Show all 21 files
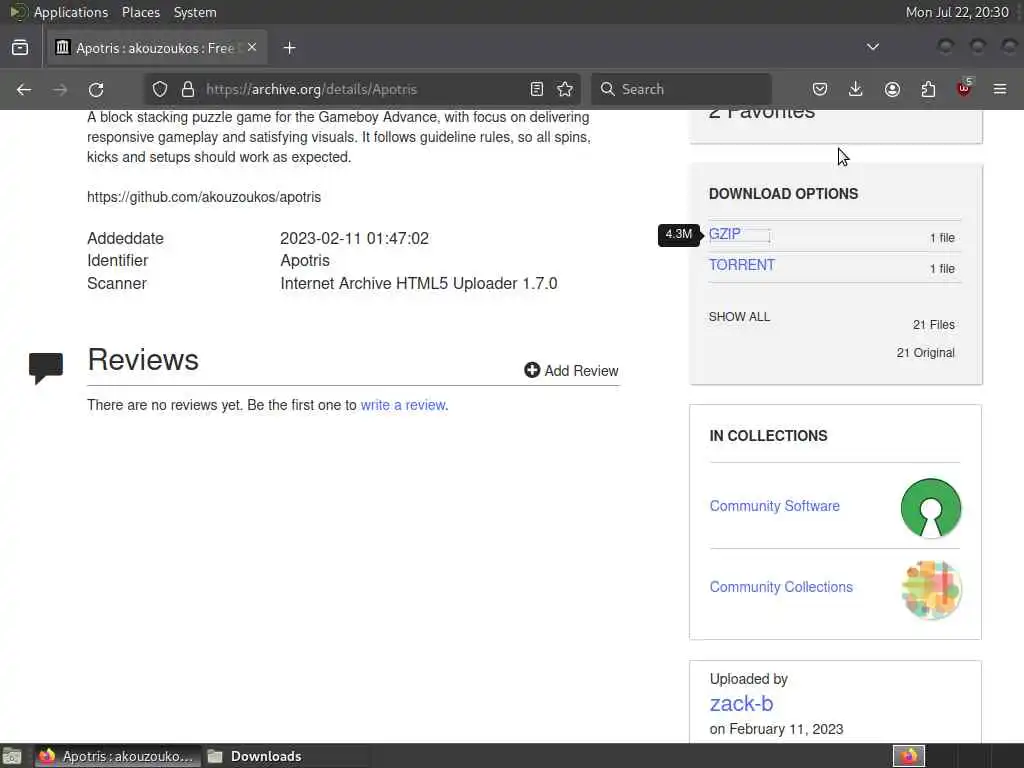The width and height of the screenshot is (1024, 768). pos(739,317)
